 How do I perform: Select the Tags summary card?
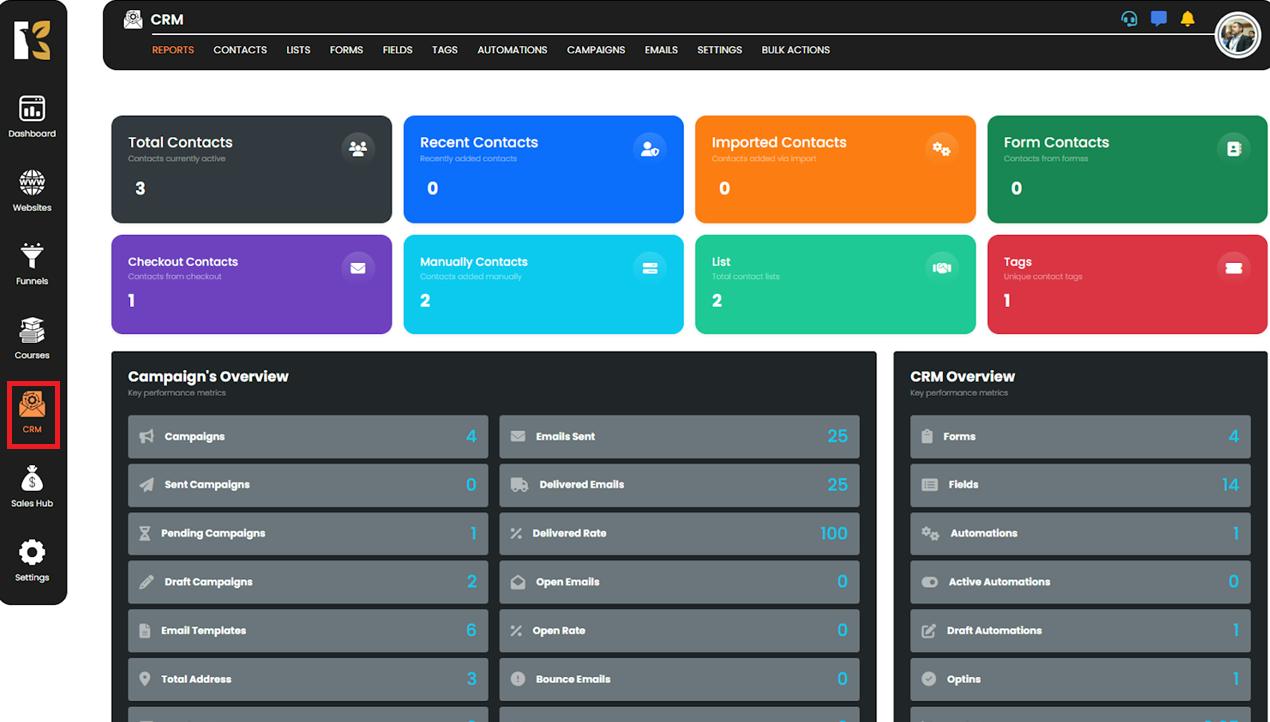(1127, 284)
